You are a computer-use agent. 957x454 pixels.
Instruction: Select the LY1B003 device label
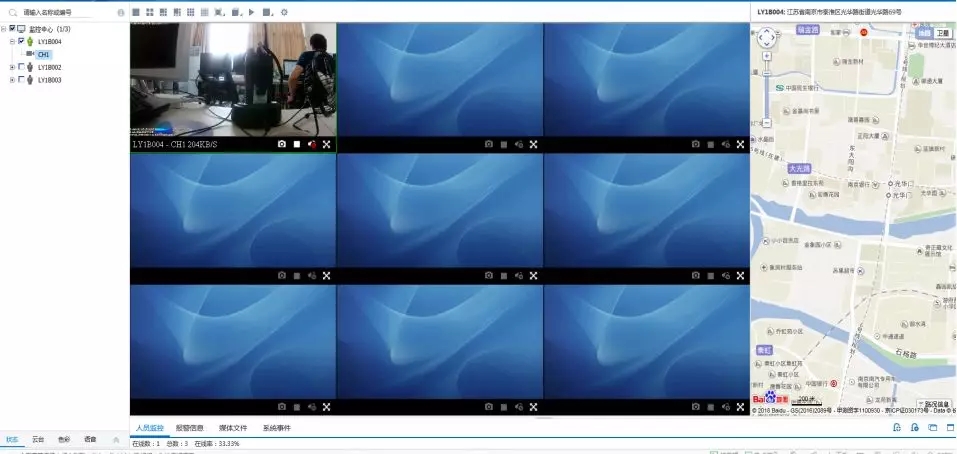pos(49,80)
